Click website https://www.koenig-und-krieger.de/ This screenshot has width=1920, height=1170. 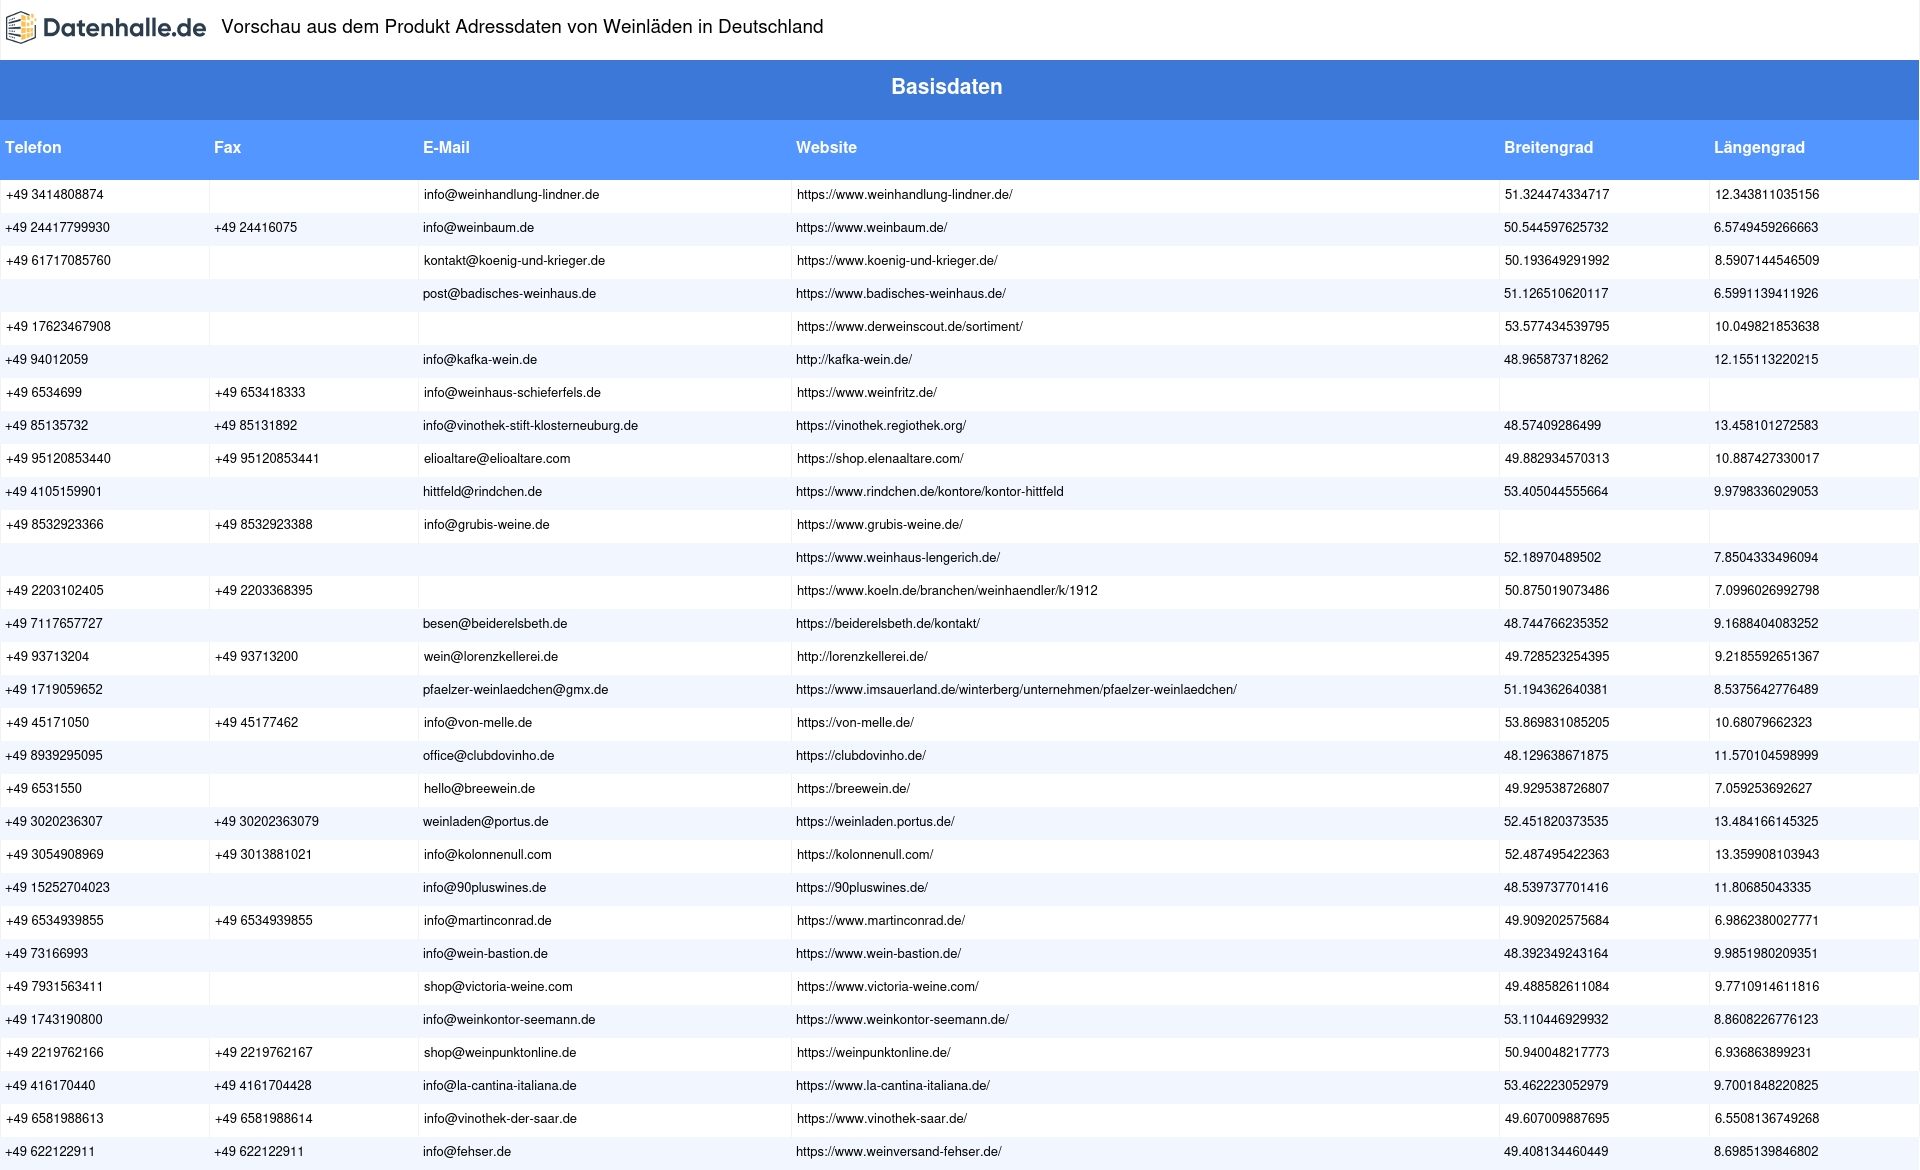tap(897, 261)
